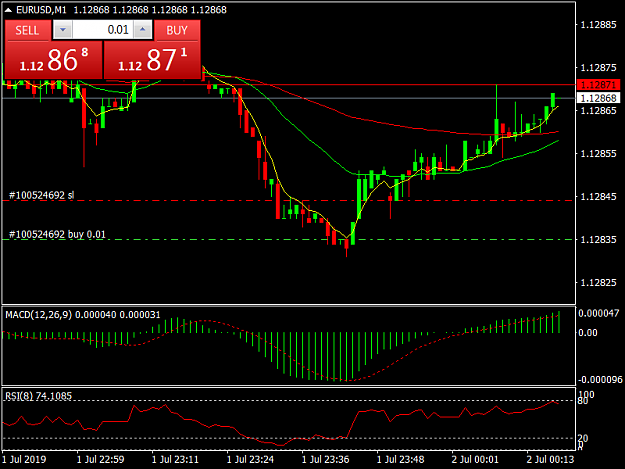Screen dimensions: 625x469
Task: Collapse the one-click trading panel triangle
Action: coord(8,10)
